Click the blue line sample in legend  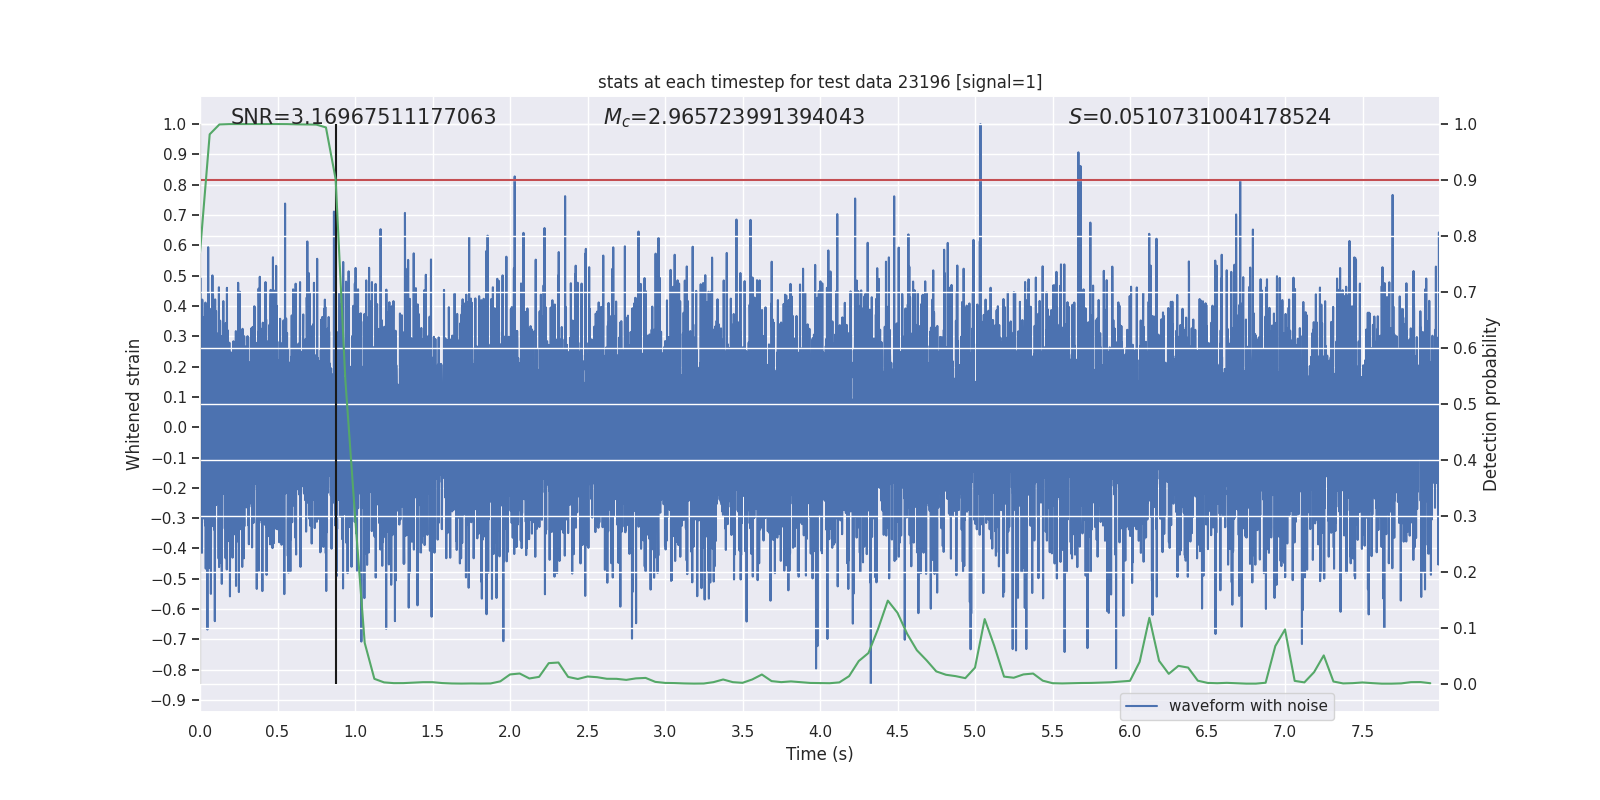[x=1141, y=706]
